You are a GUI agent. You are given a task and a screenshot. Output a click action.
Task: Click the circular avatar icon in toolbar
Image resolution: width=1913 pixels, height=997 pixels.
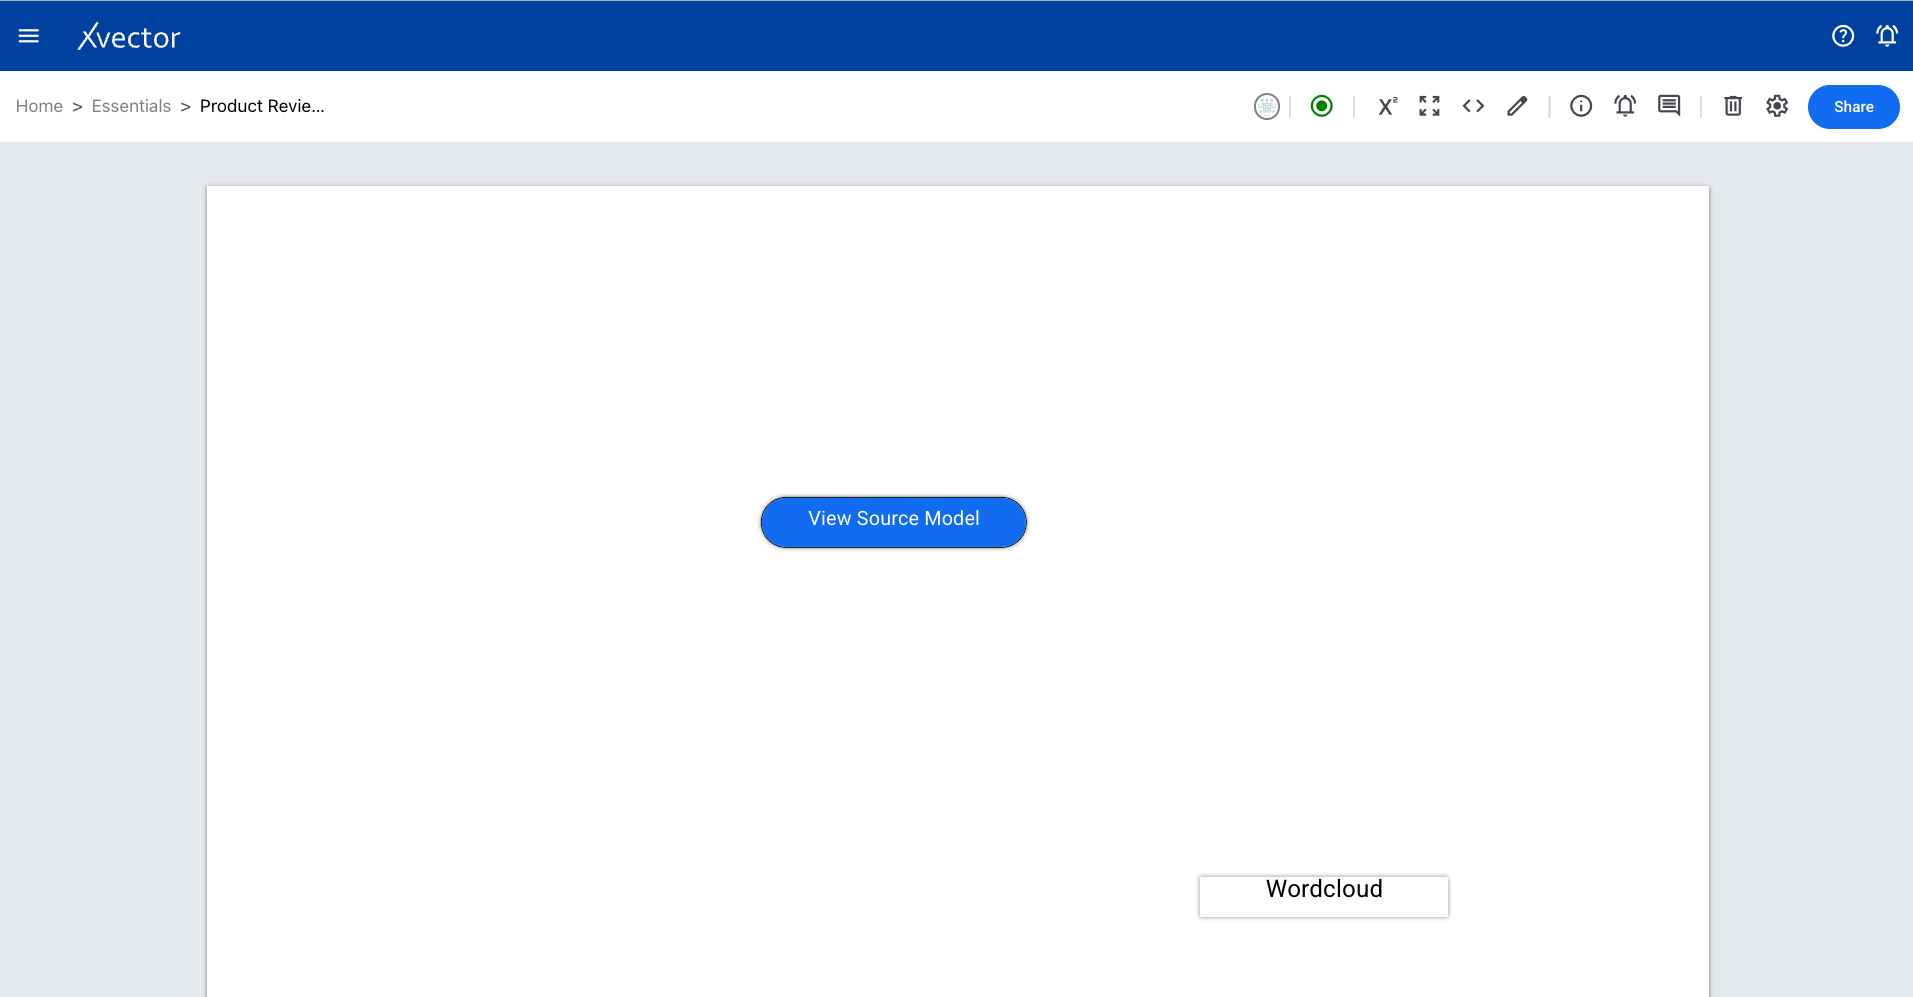click(1267, 106)
